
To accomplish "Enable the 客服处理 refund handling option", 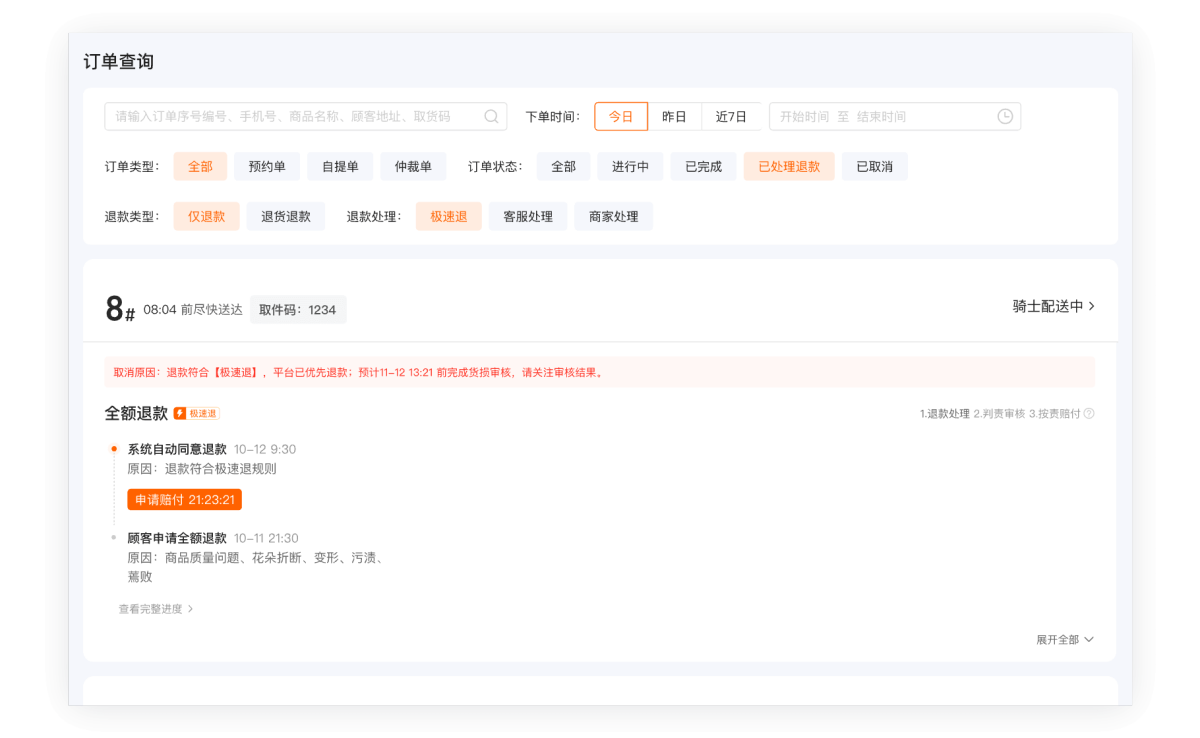I will point(527,216).
